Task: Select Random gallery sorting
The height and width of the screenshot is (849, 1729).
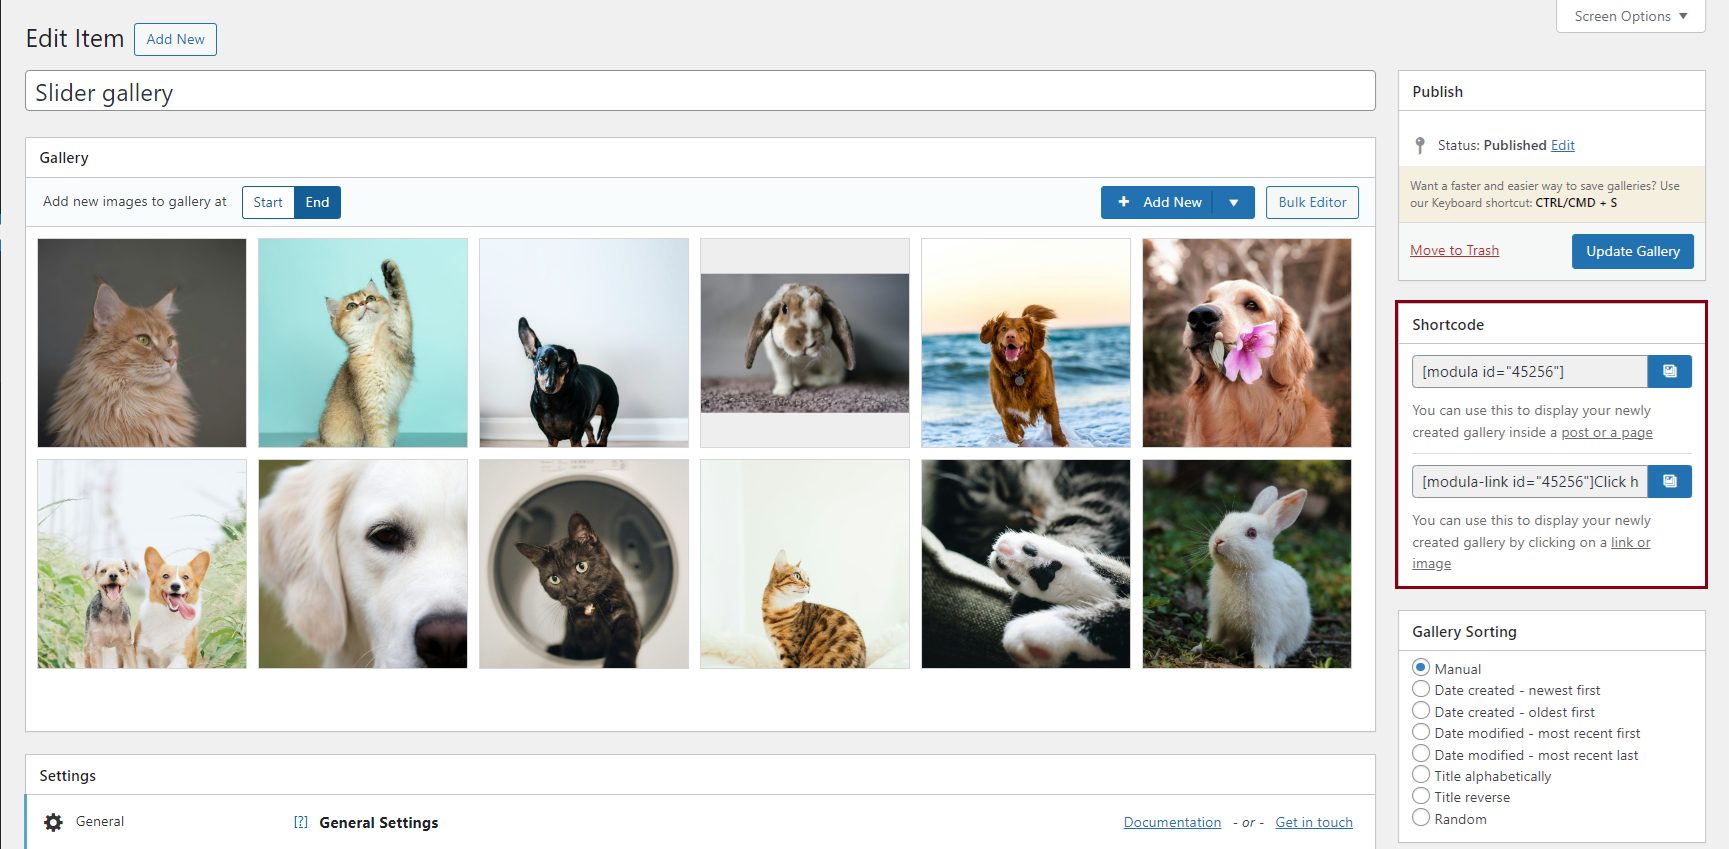Action: click(x=1421, y=818)
